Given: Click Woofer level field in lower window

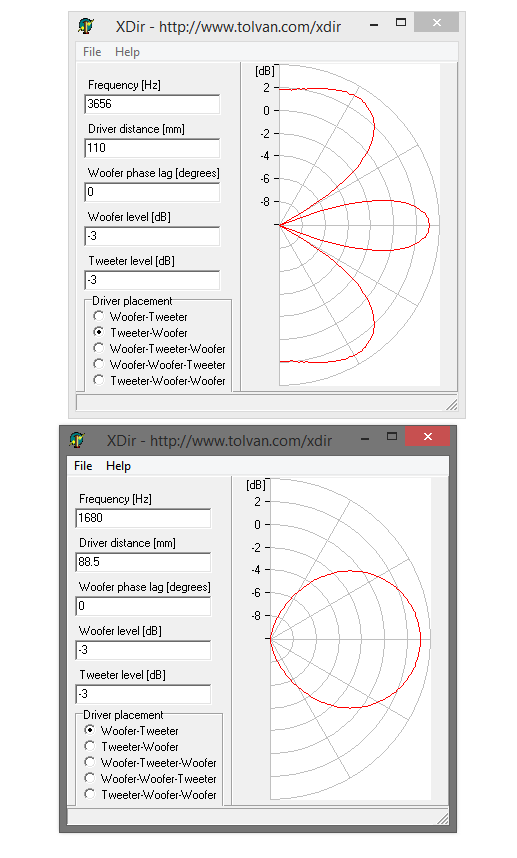Looking at the screenshot, I should 143,650.
